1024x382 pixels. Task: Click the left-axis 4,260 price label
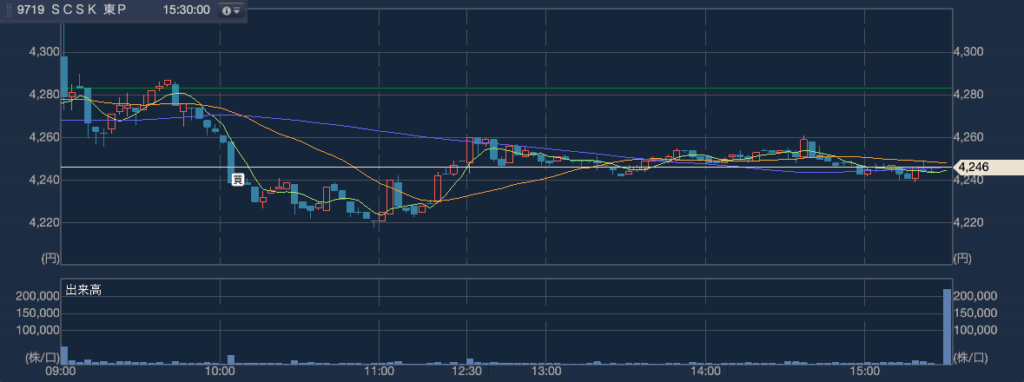pyautogui.click(x=44, y=137)
